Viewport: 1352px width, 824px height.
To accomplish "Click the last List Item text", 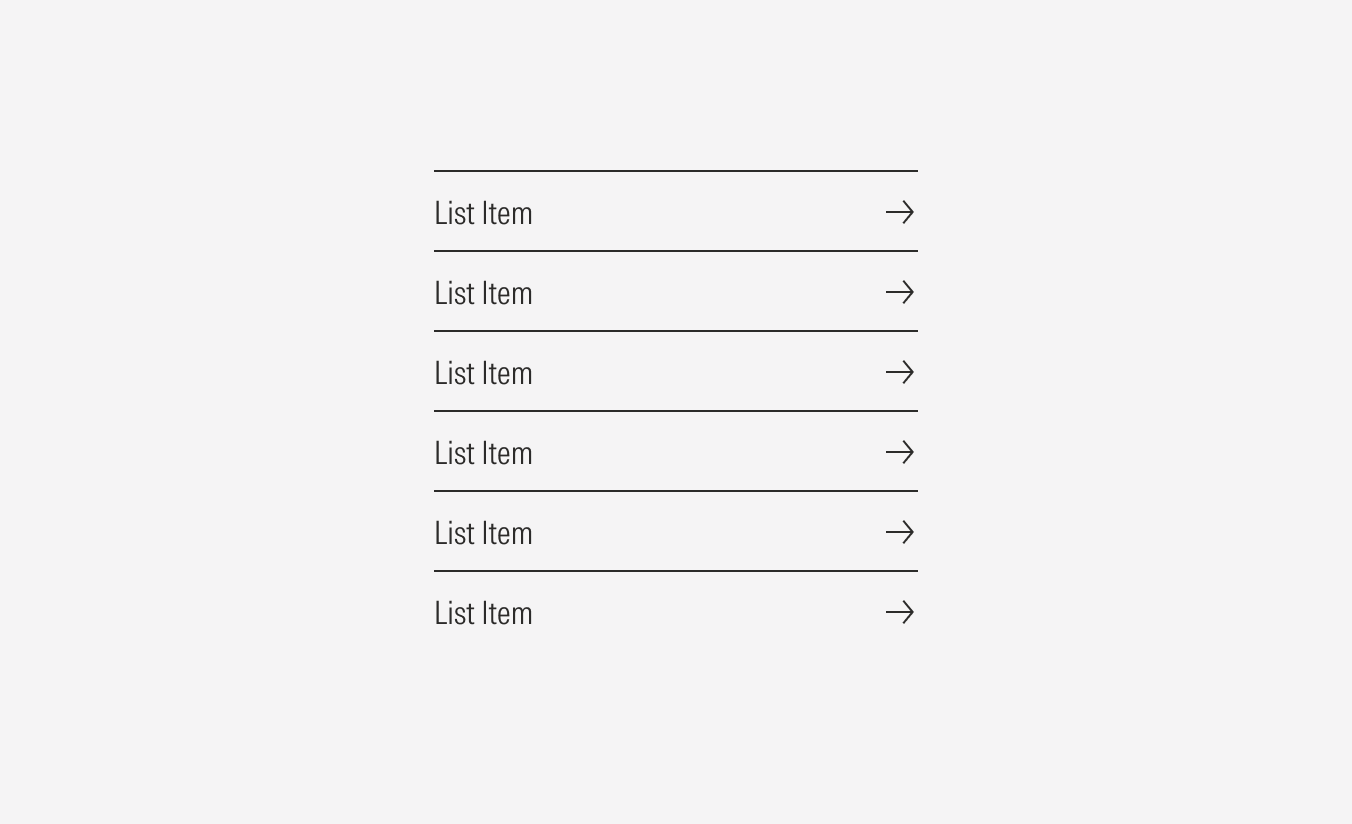I will [483, 613].
